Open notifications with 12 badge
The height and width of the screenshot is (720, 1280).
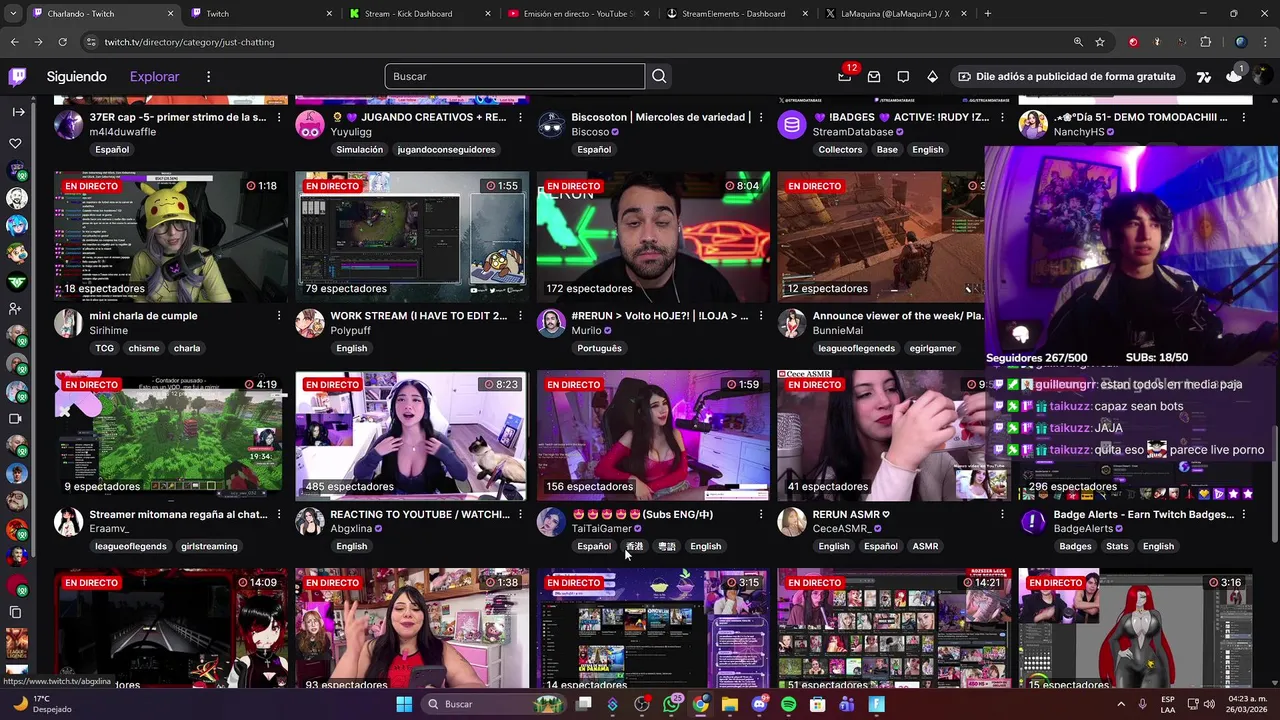click(x=845, y=76)
